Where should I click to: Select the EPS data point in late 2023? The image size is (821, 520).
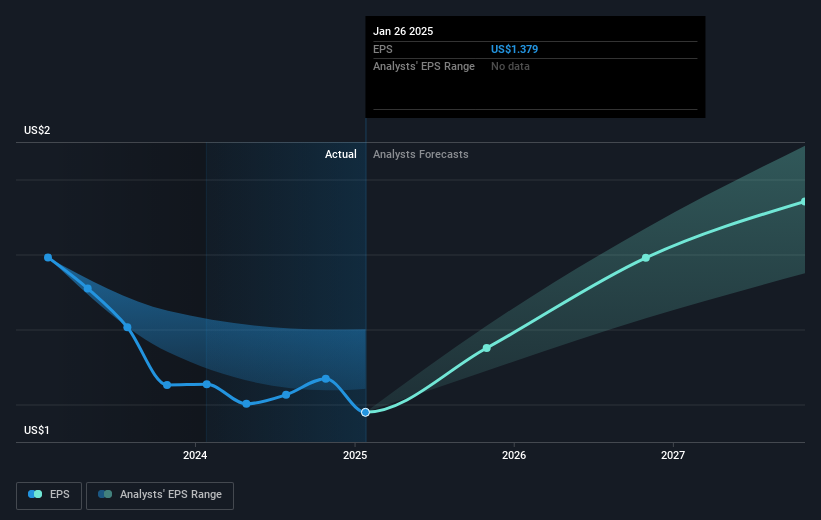[x=167, y=385]
